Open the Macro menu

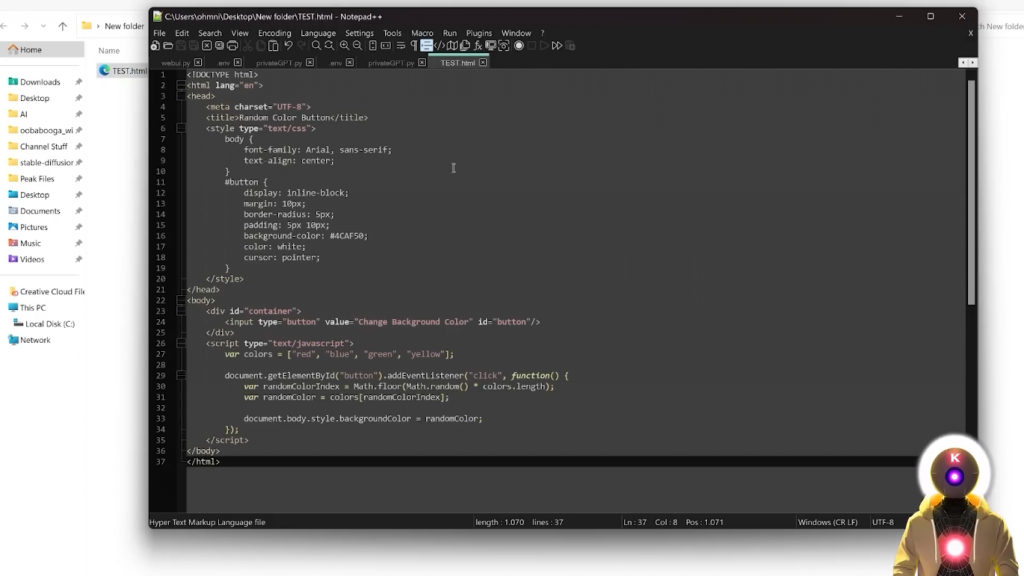(422, 33)
